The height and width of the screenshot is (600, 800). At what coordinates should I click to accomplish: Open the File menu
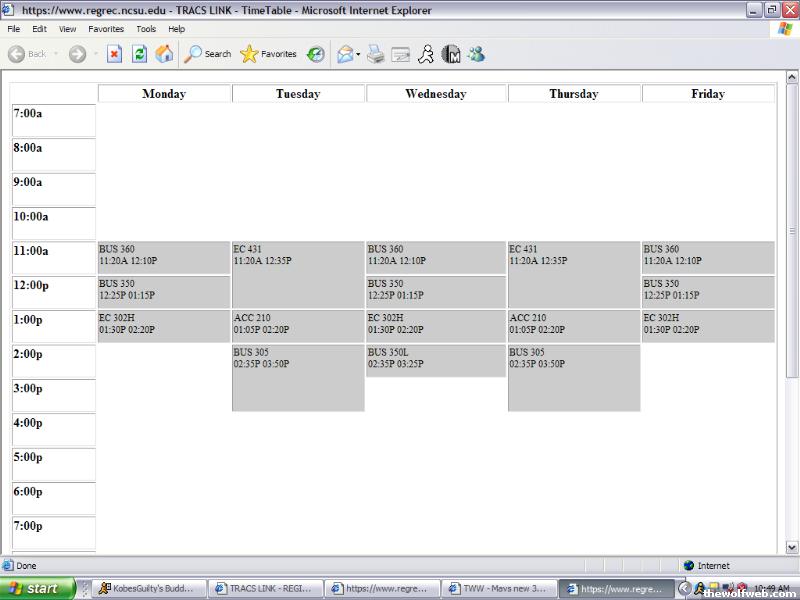(14, 29)
